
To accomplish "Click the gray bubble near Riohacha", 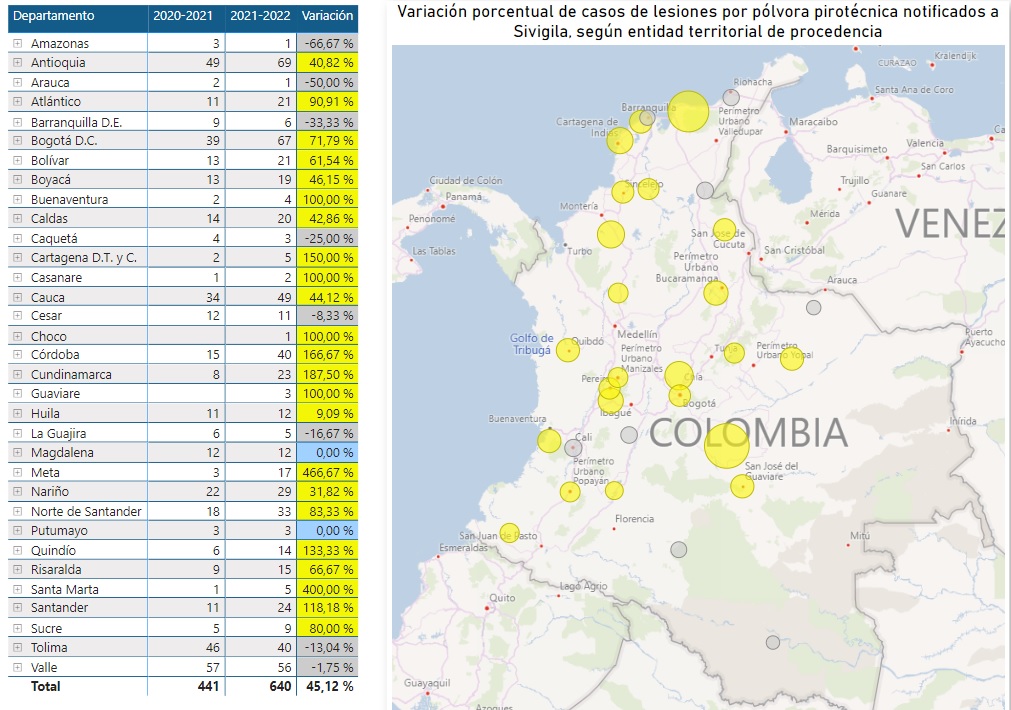I will coord(732,97).
